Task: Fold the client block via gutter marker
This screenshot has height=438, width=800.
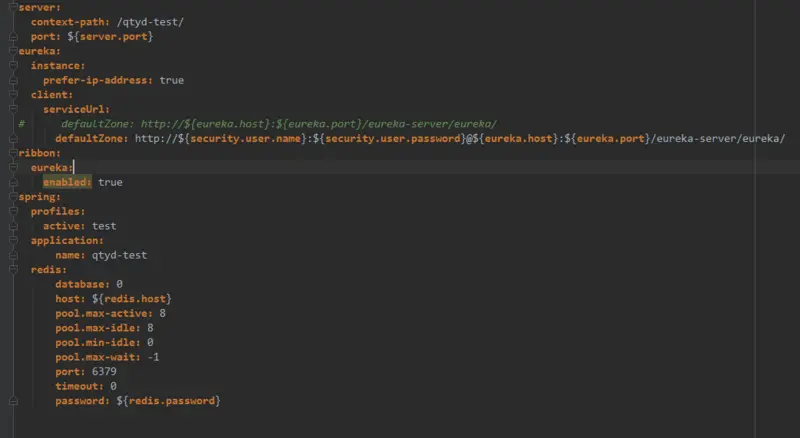Action: tap(13, 94)
